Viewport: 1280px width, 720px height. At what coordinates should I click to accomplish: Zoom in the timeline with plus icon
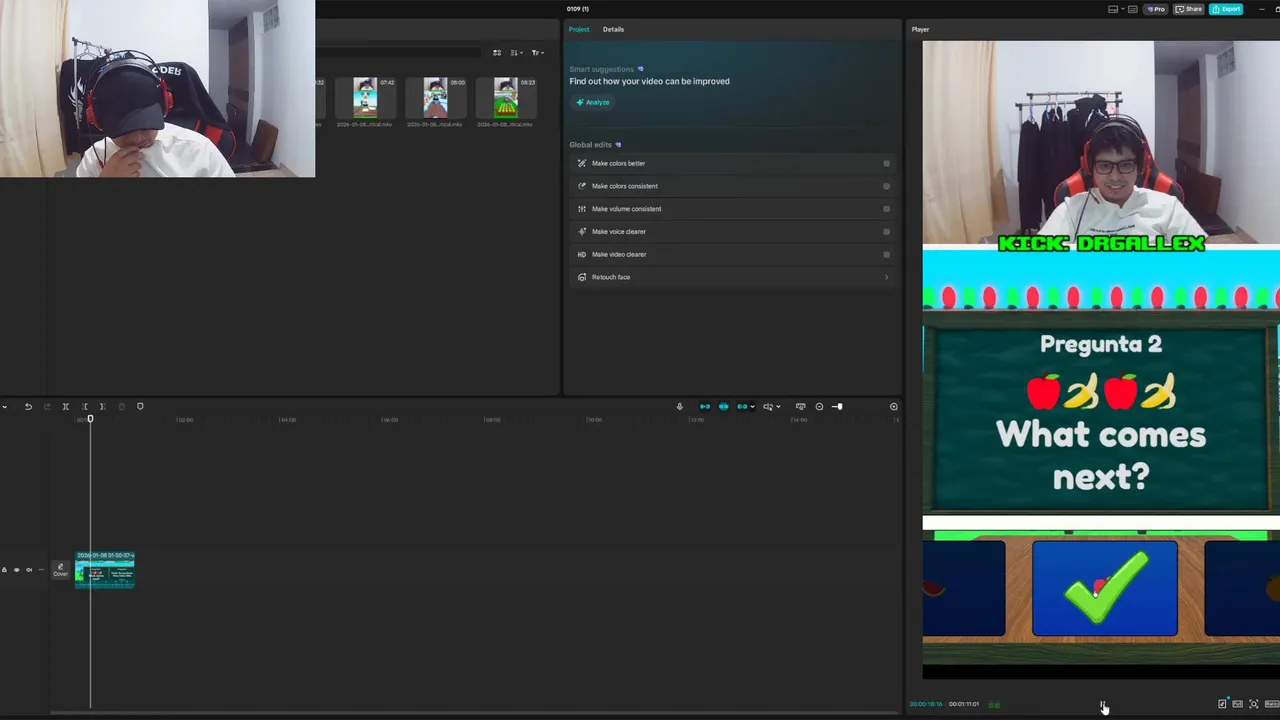894,406
